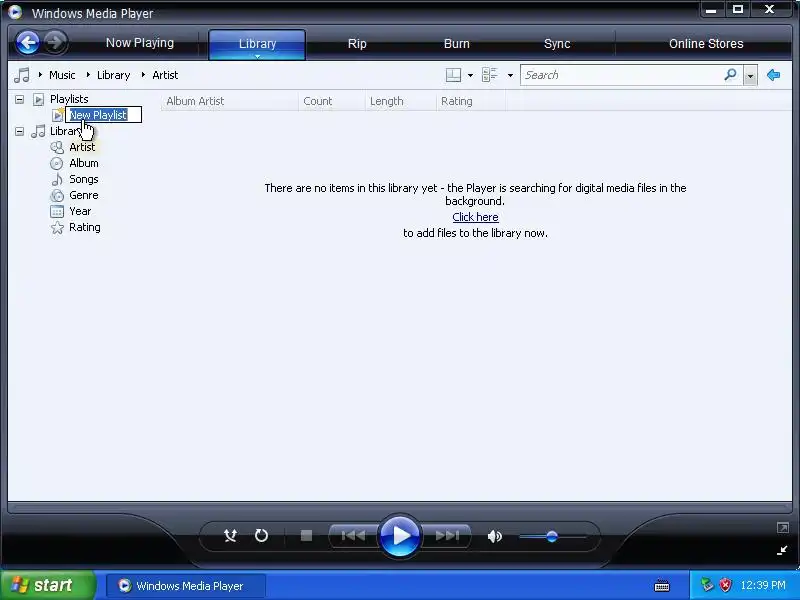
Task: Adjust the volume slider
Action: (x=553, y=537)
